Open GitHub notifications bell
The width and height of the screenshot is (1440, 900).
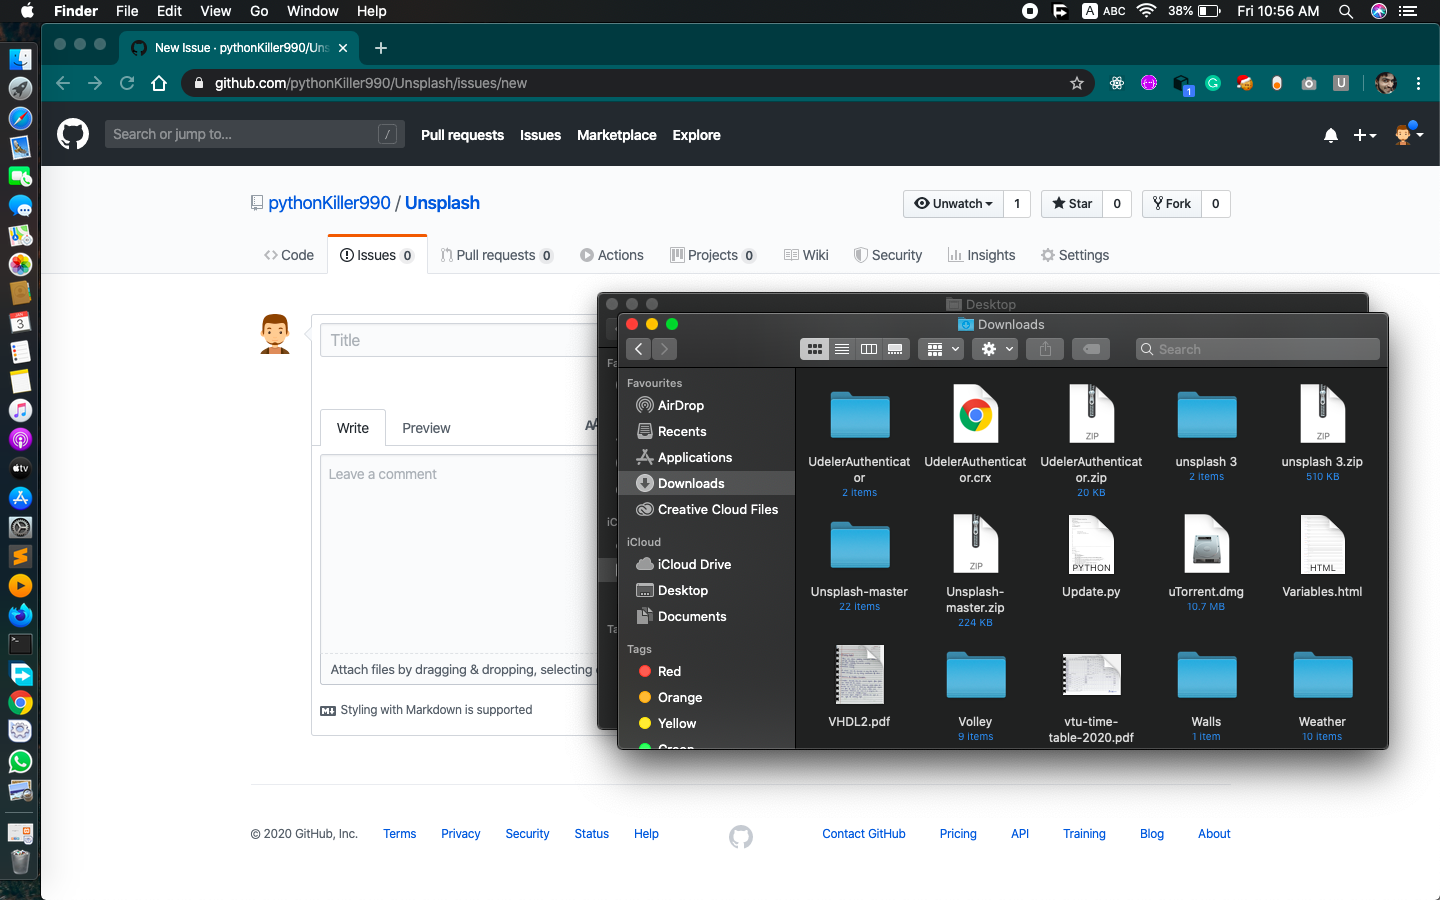point(1331,135)
